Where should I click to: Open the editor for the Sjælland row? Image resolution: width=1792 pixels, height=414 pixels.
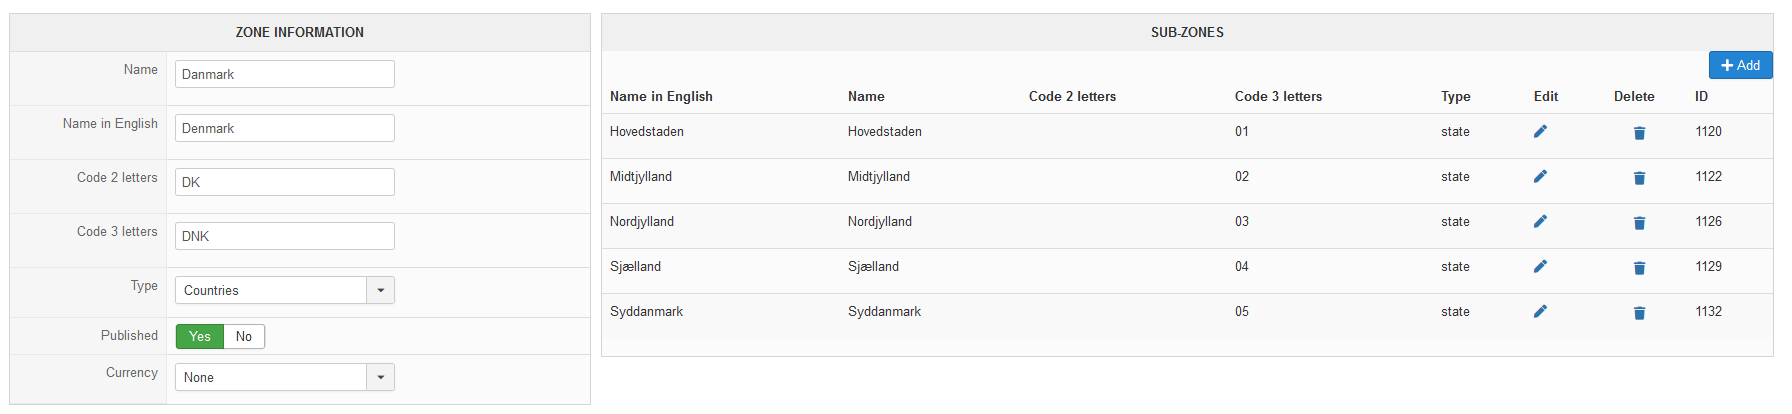coord(1540,266)
